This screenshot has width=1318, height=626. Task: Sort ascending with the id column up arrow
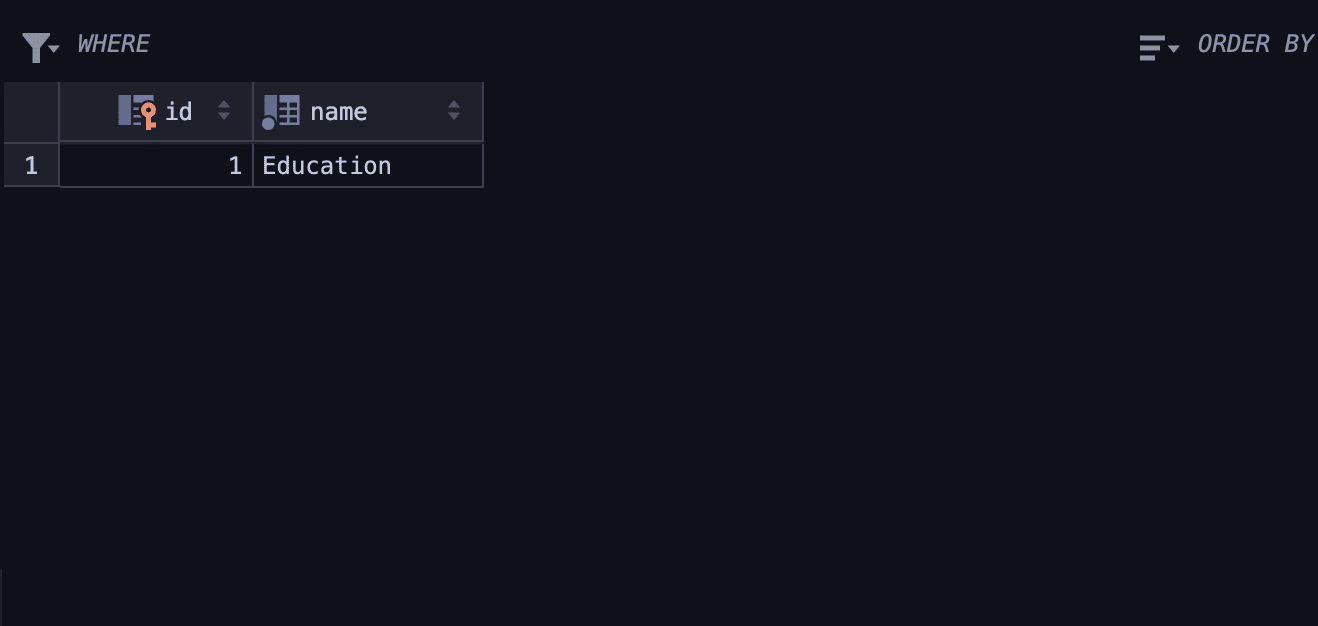coord(224,104)
